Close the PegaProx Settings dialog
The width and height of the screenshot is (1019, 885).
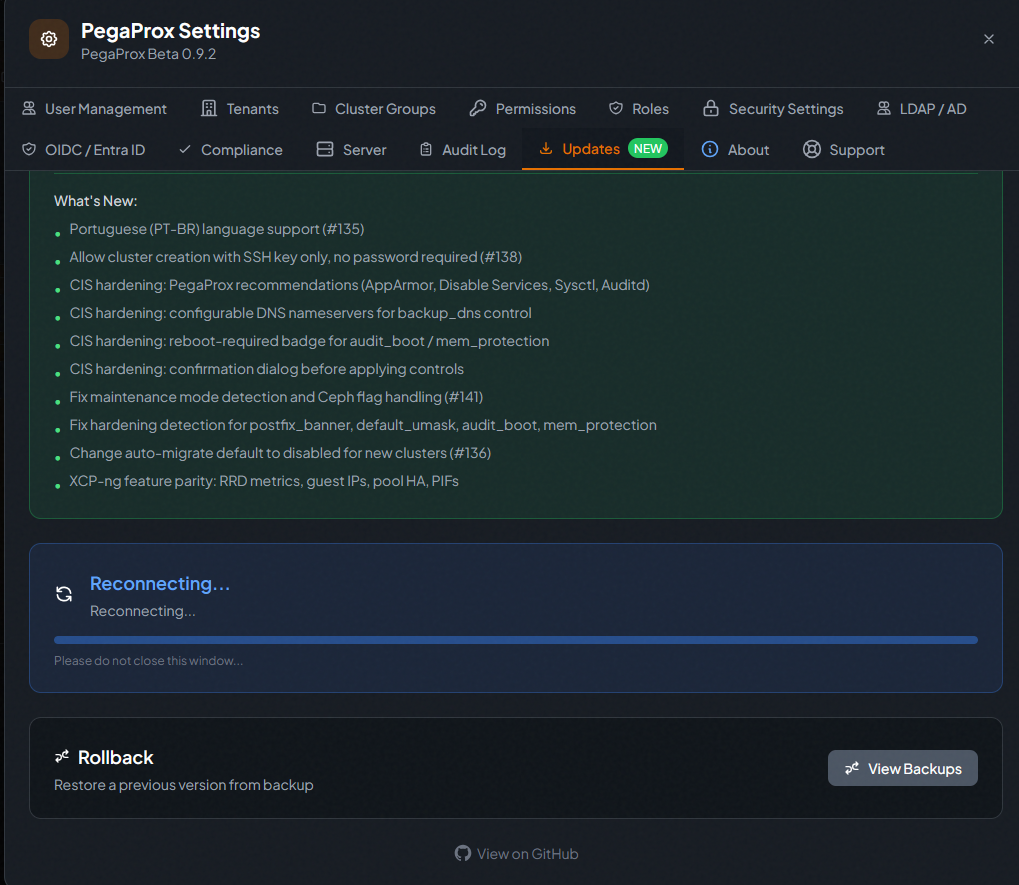pos(988,39)
